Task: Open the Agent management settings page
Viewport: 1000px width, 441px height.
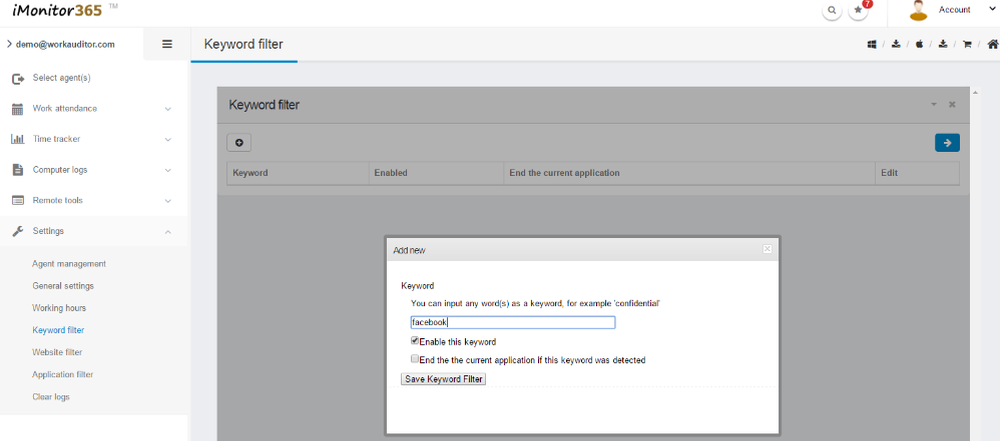Action: (69, 264)
